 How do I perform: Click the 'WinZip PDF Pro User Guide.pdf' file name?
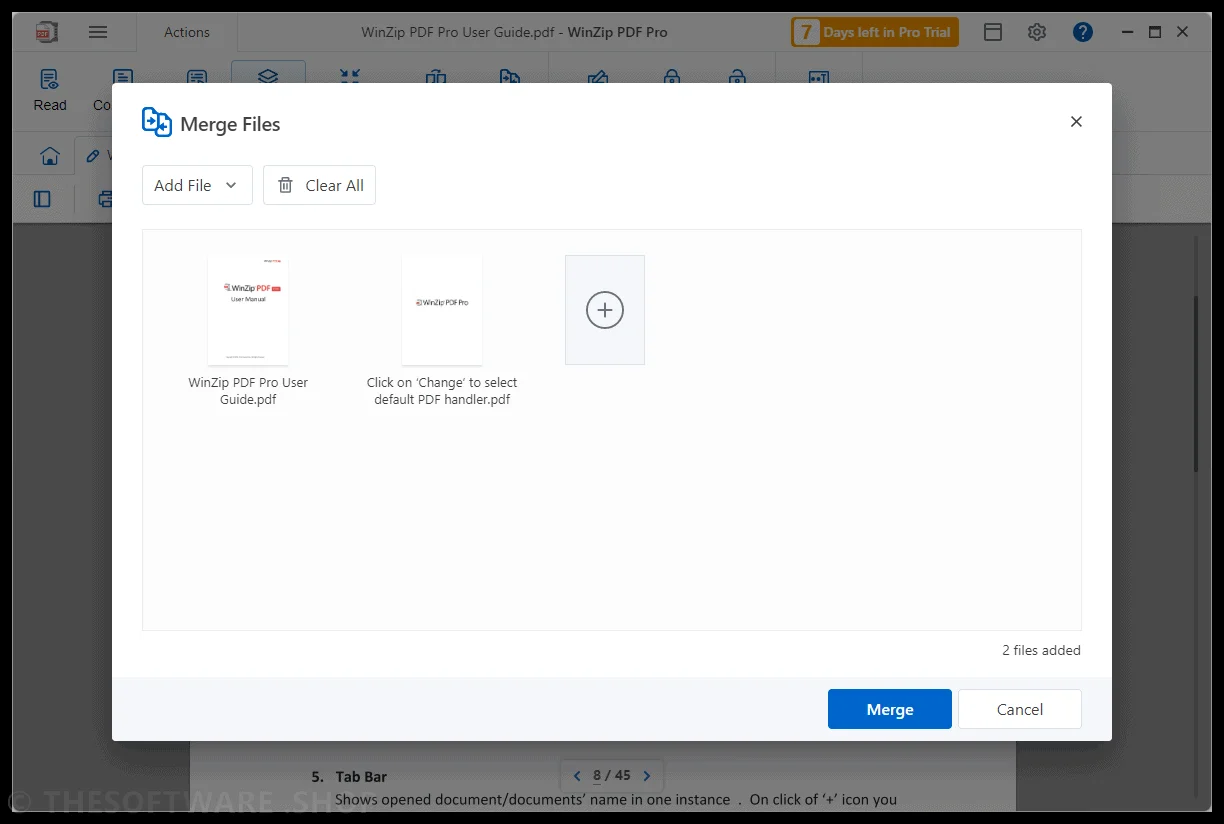[x=248, y=391]
